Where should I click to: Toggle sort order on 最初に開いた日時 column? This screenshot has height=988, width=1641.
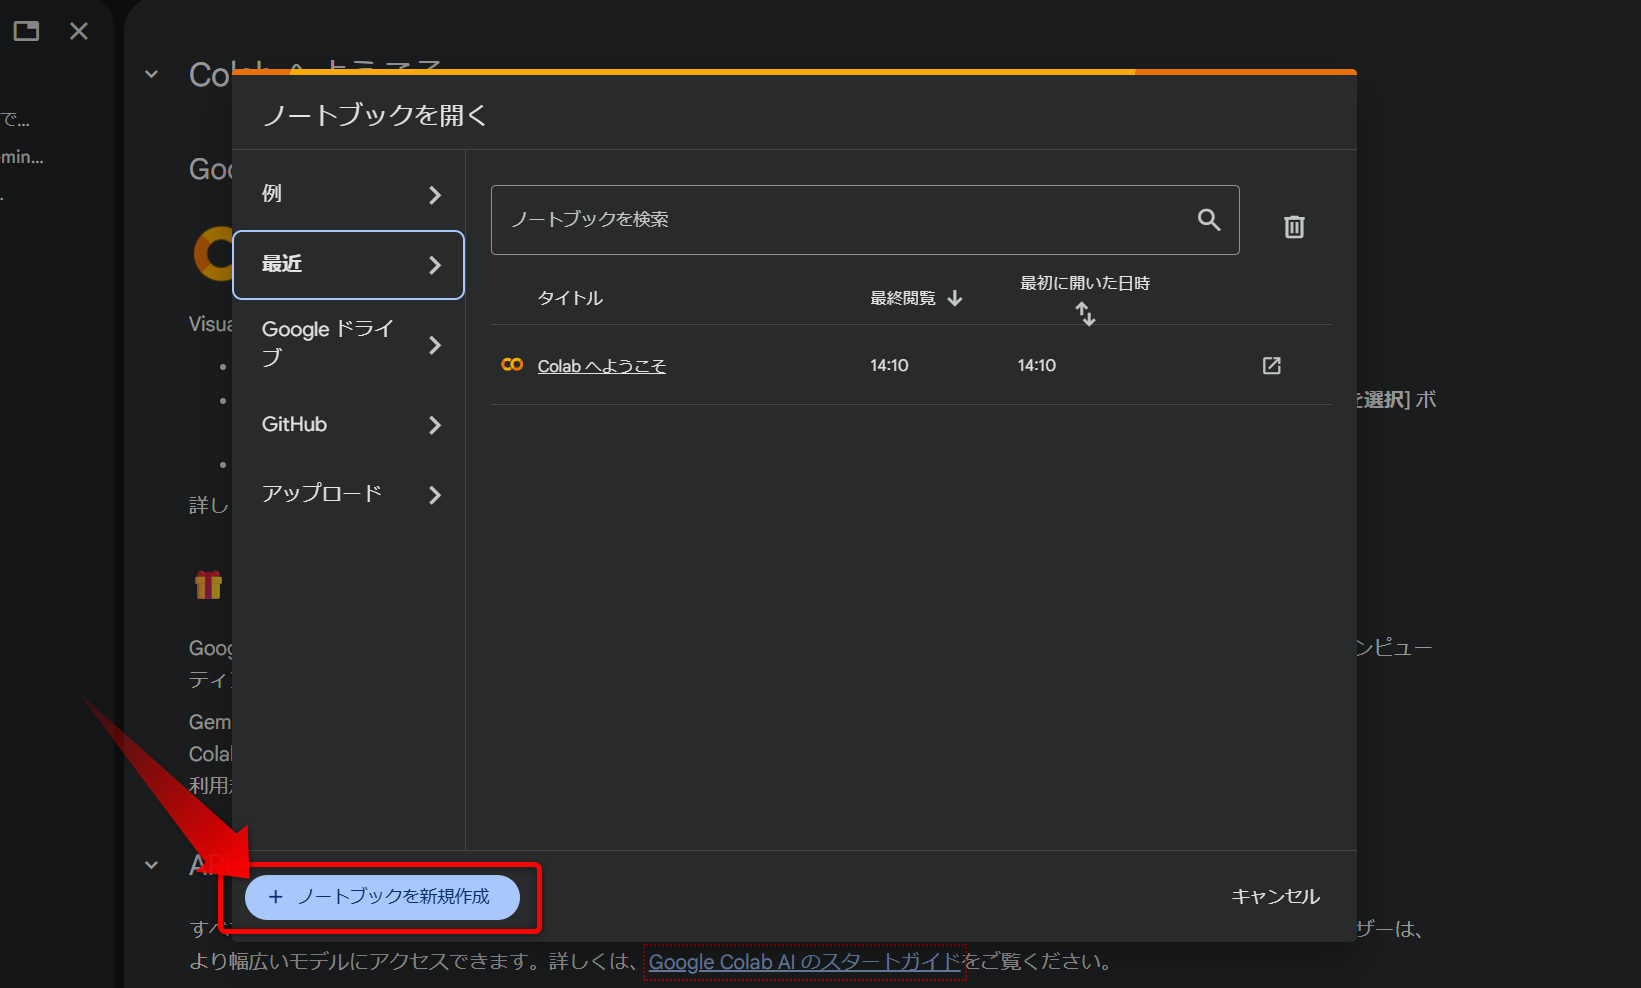pyautogui.click(x=1086, y=313)
